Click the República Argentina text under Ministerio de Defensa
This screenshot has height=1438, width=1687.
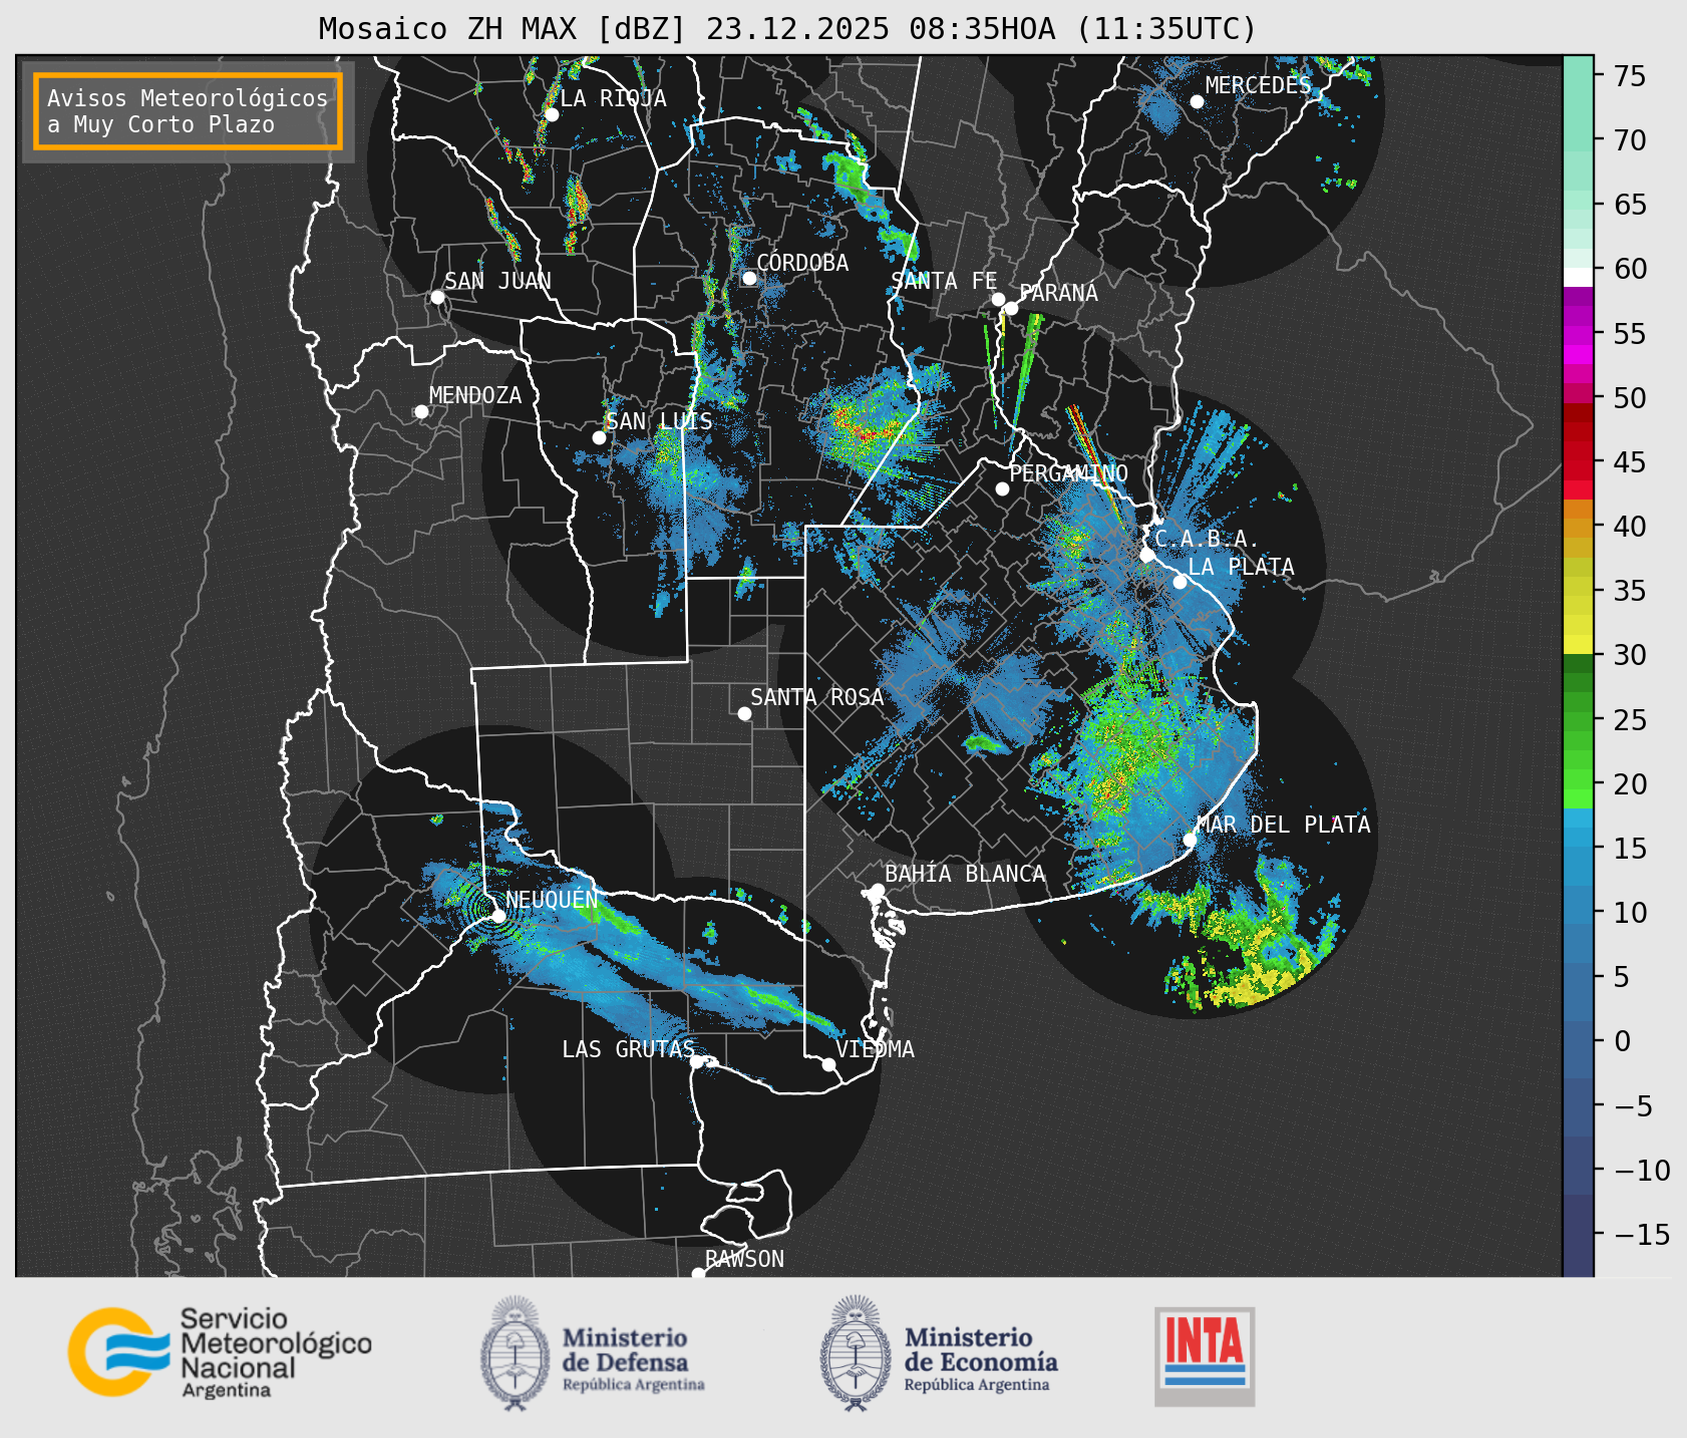[x=633, y=1385]
